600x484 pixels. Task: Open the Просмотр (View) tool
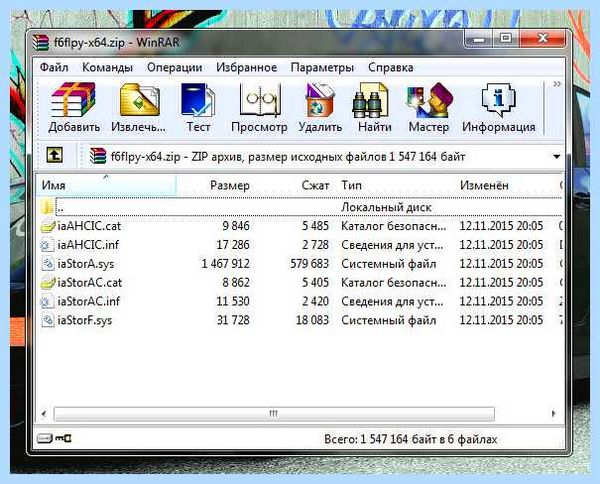coord(259,99)
